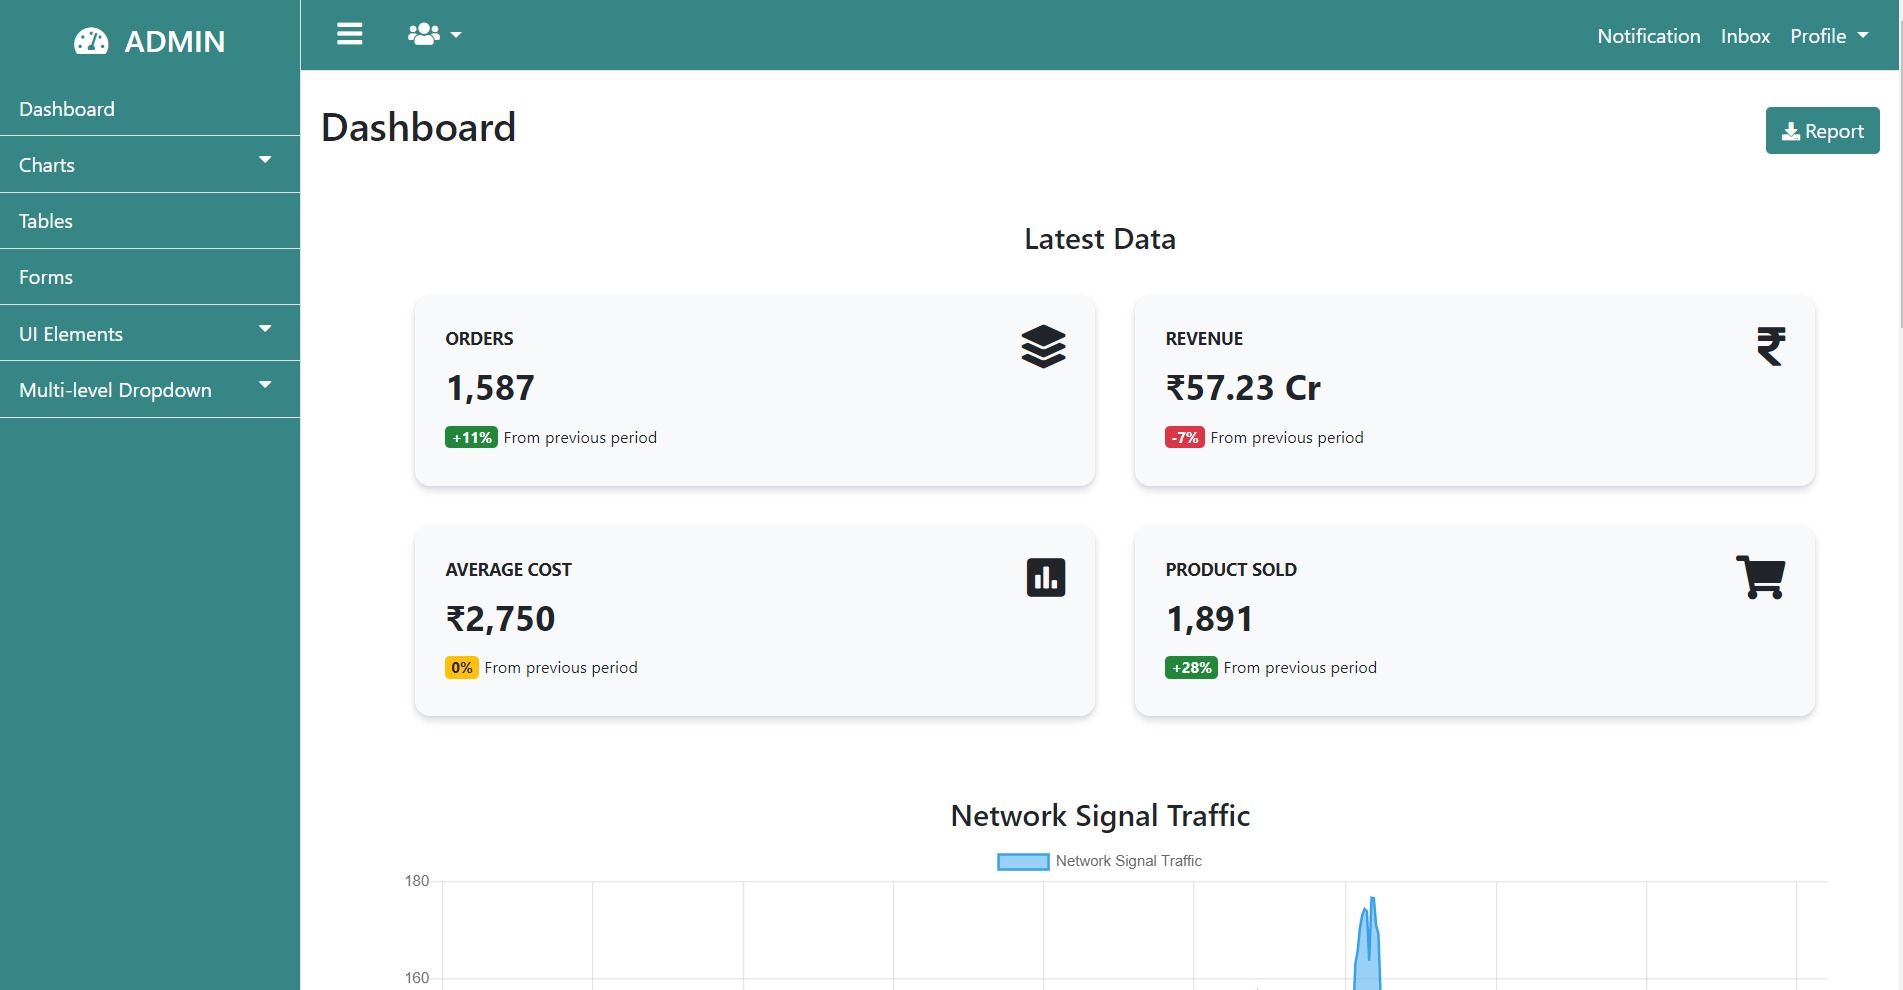Click the Average Cost bar chart icon
1903x990 pixels.
click(x=1045, y=578)
